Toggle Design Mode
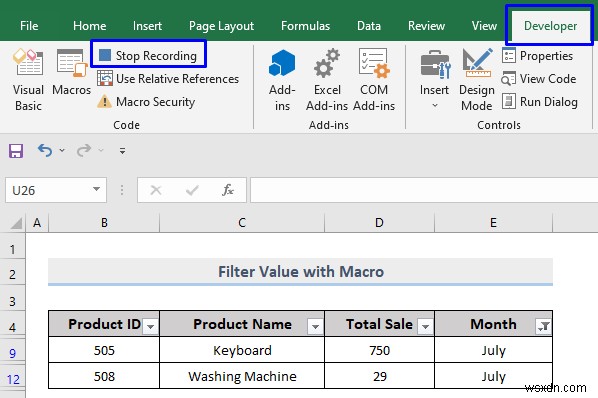This screenshot has width=598, height=398. click(x=477, y=80)
